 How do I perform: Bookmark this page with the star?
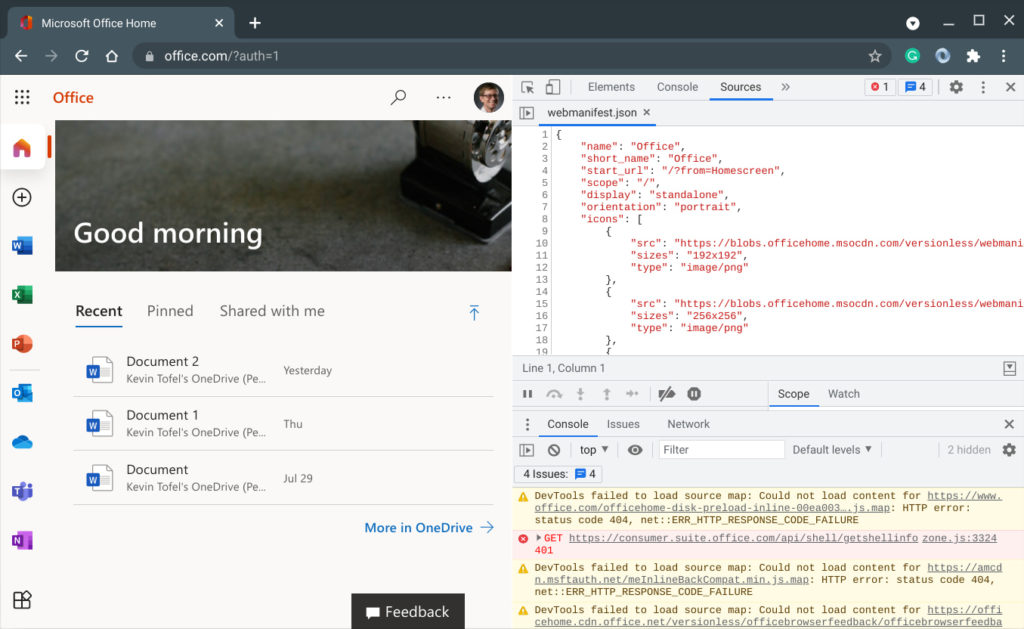(x=875, y=56)
